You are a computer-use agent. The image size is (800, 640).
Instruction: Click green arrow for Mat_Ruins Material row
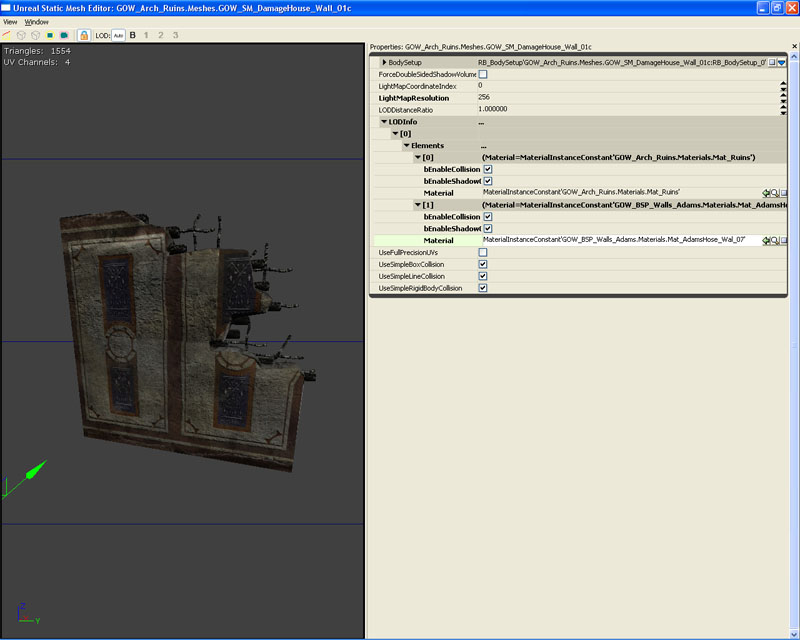coord(766,193)
